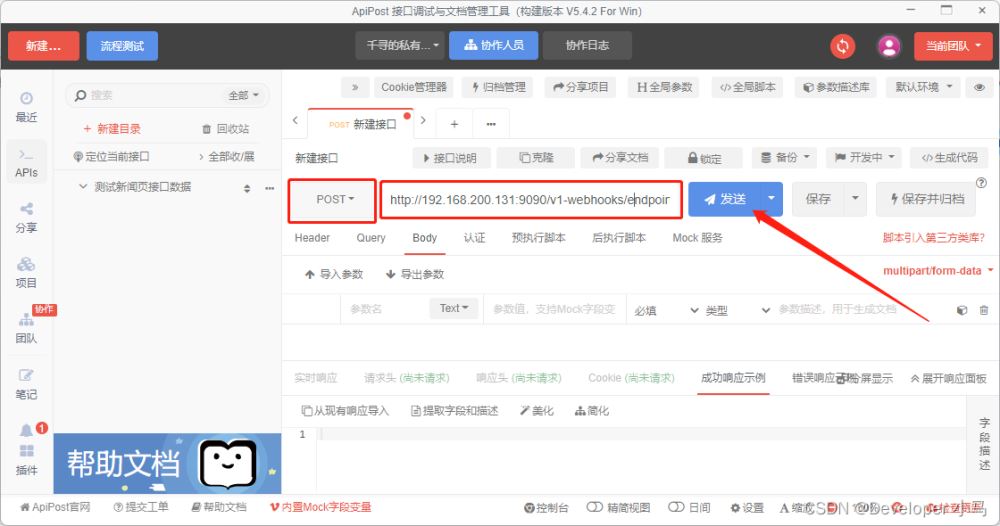Delete the parameter row with trash icon
The image size is (1000, 526).
984,310
